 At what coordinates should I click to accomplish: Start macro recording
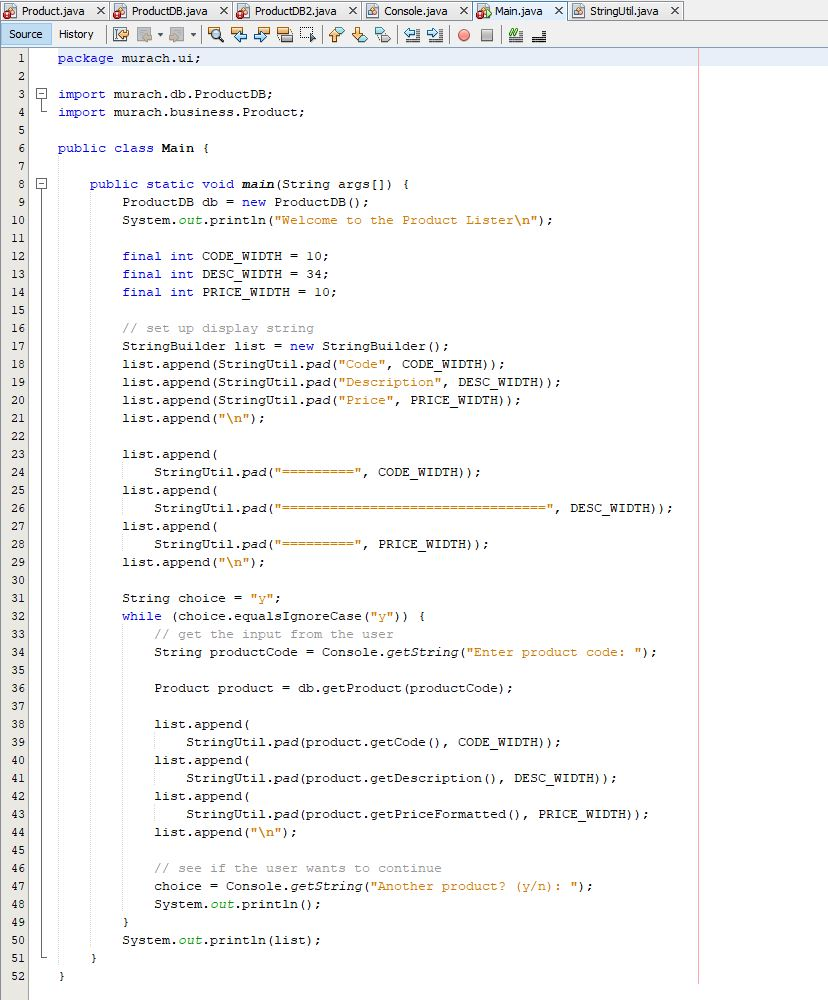click(x=463, y=34)
